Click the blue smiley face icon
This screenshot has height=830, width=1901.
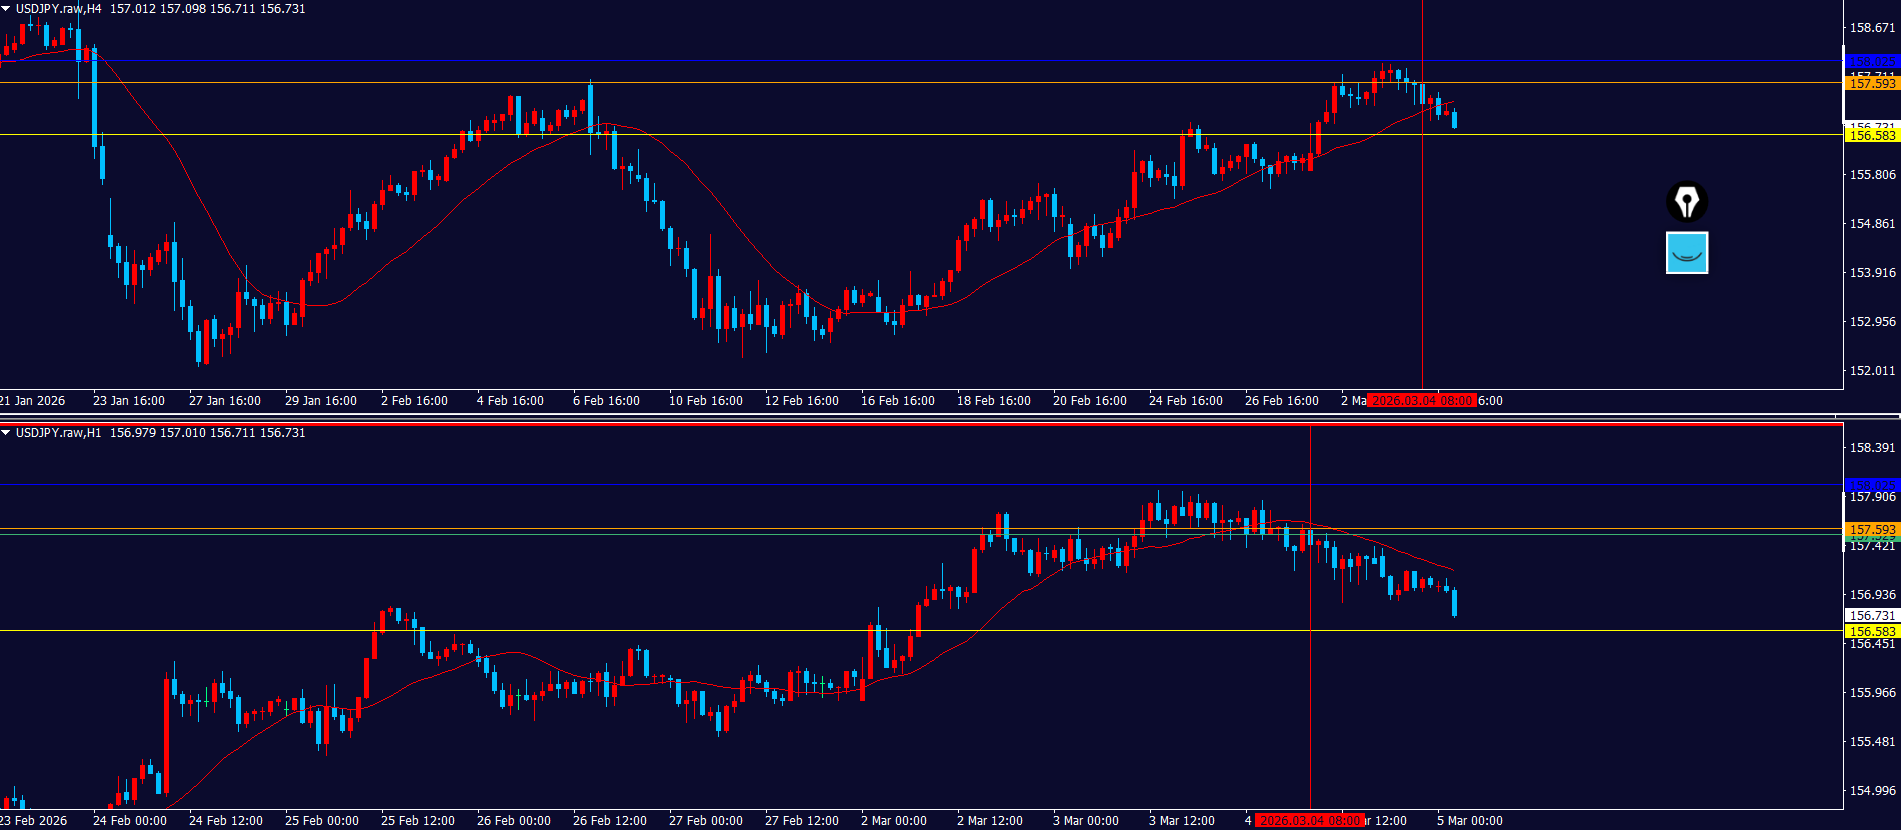[x=1687, y=253]
